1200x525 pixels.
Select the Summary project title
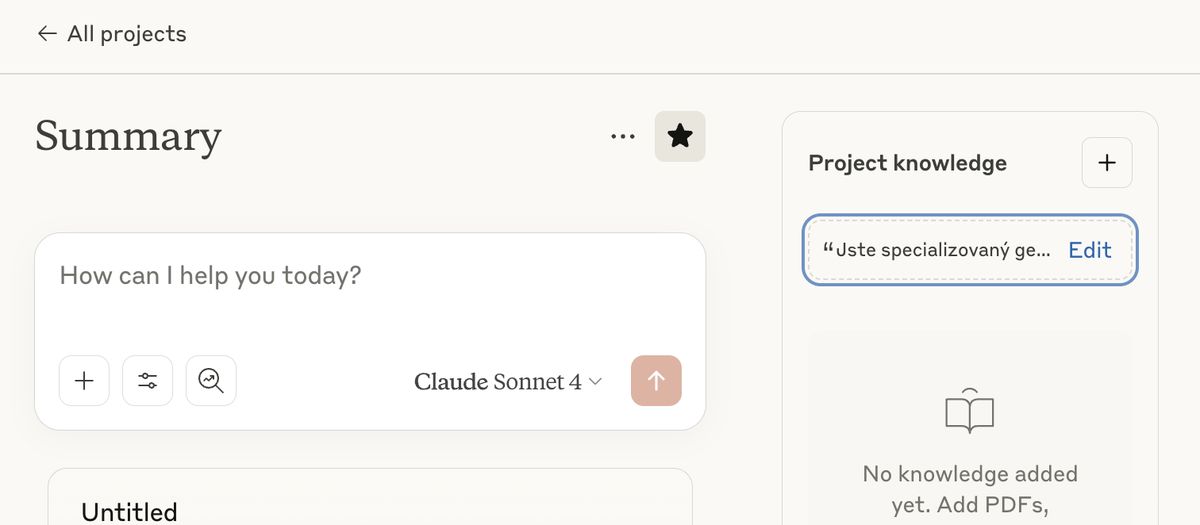[128, 135]
